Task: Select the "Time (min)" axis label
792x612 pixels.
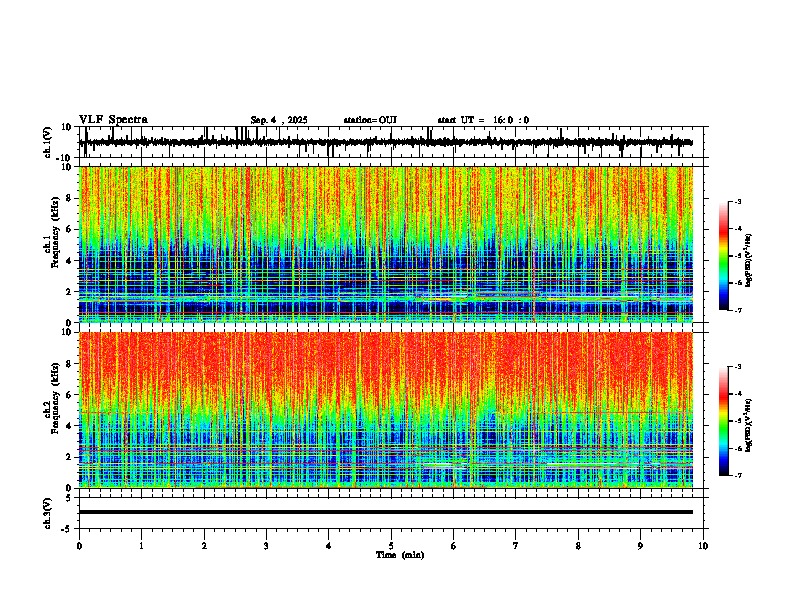Action: tap(400, 555)
